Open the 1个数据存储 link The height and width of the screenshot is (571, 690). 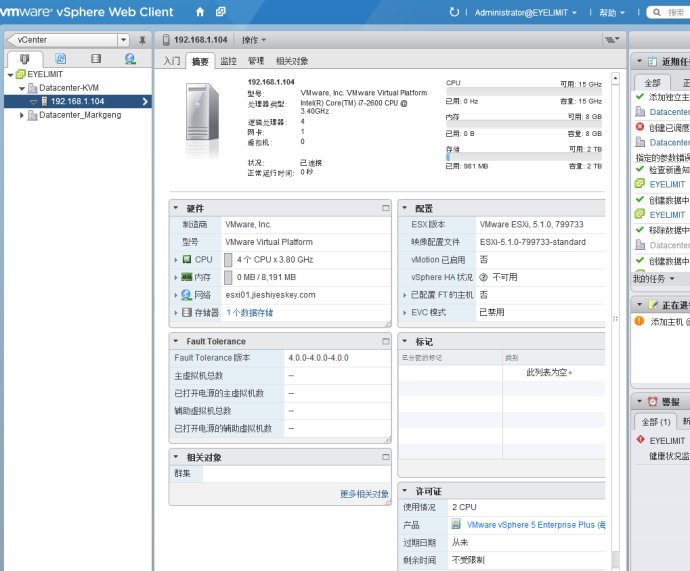pos(250,313)
